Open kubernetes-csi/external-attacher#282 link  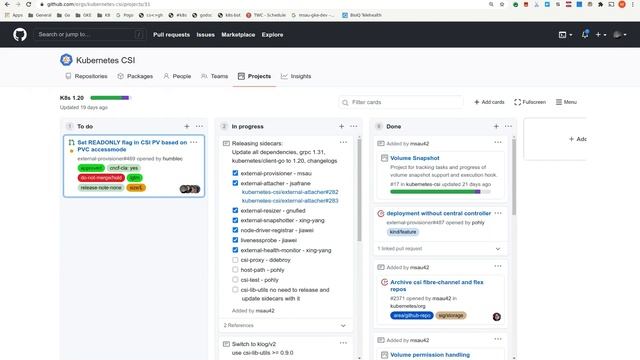tap(290, 192)
